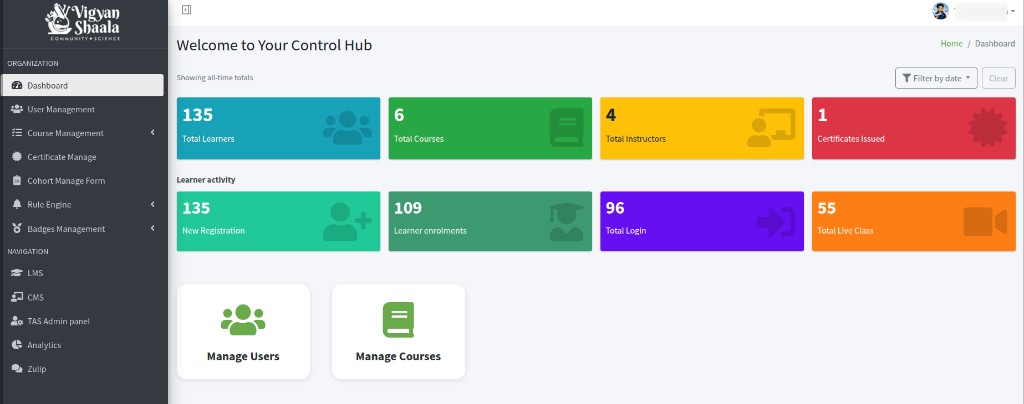Collapse the sidebar with the toggle icon
The image size is (1024, 404).
186,10
